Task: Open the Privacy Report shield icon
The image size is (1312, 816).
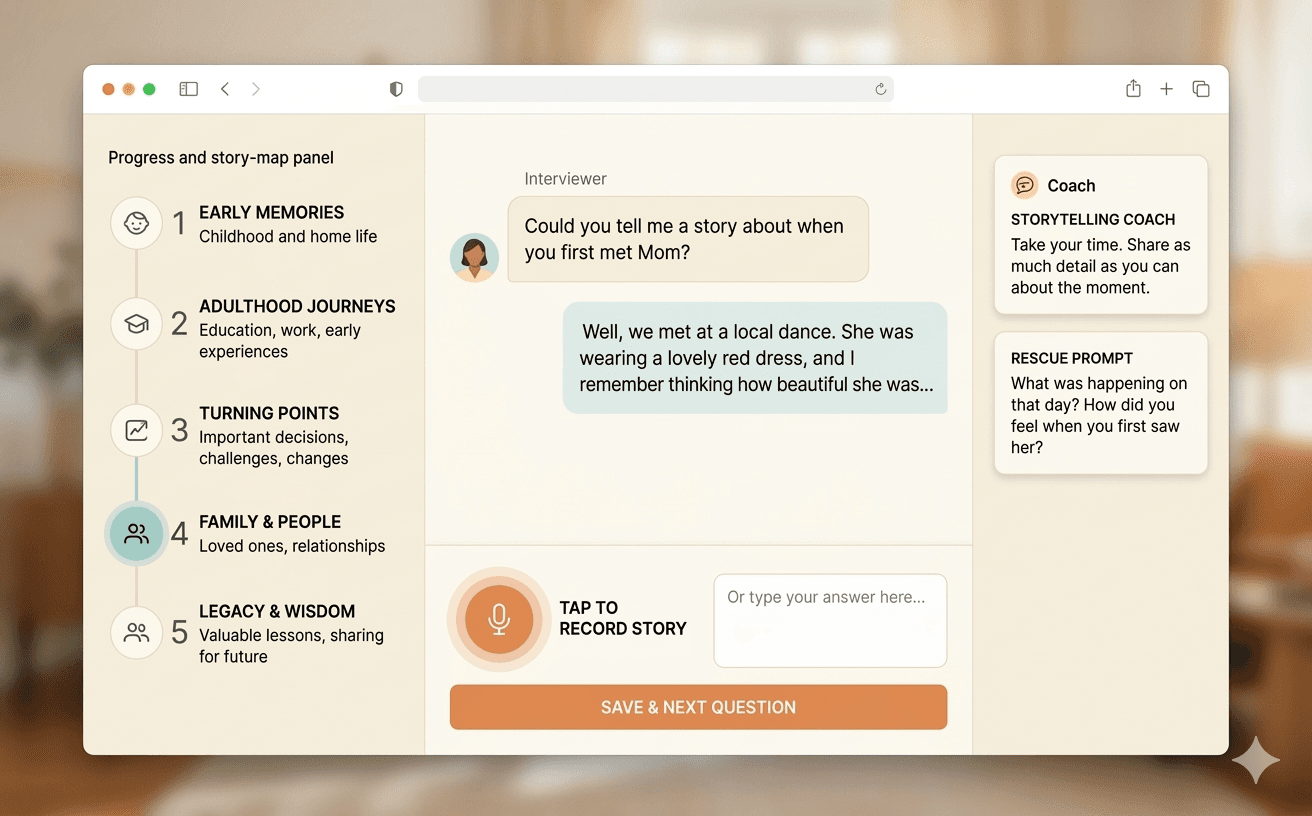Action: click(396, 88)
